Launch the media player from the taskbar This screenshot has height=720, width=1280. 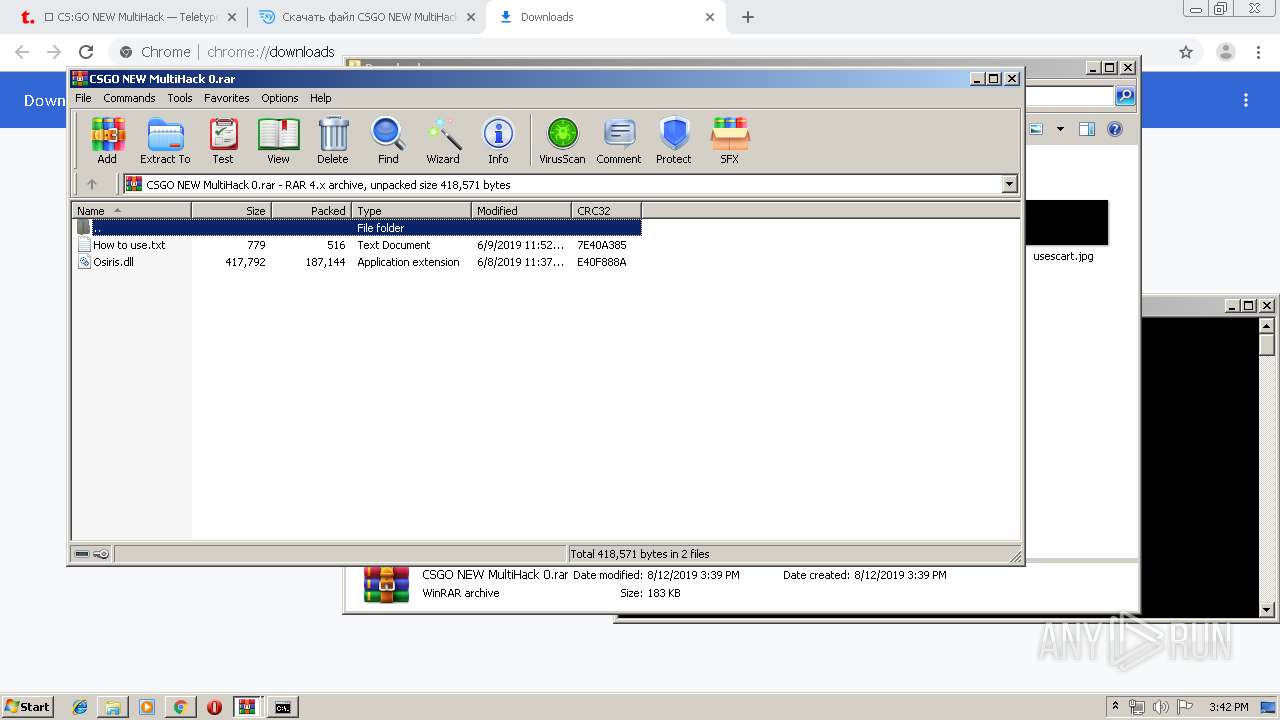[x=147, y=707]
